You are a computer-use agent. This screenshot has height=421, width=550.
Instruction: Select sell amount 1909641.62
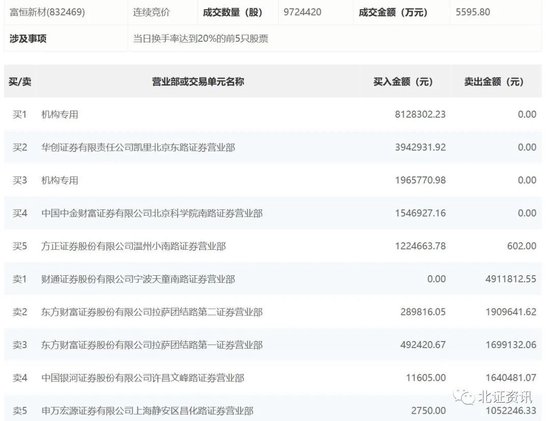click(x=511, y=312)
